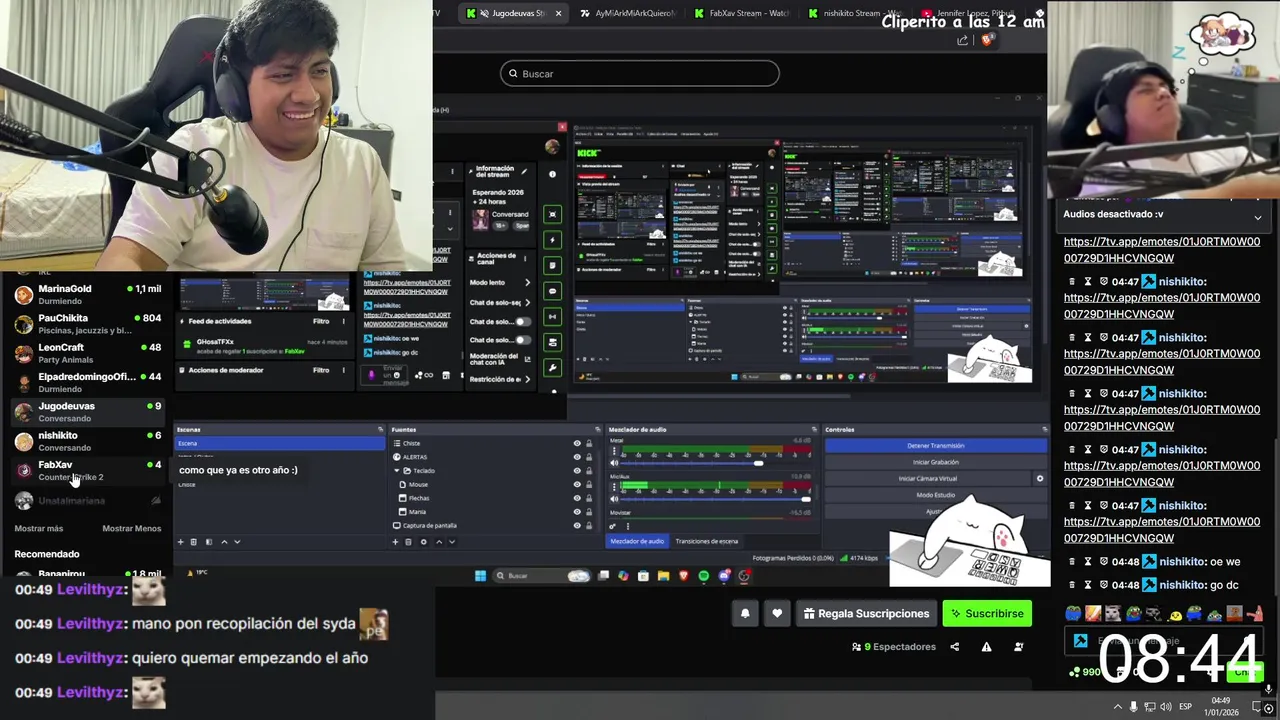Image resolution: width=1280 pixels, height=720 pixels.
Task: Click the Windows Start button on streamed taskbar
Action: 480,576
